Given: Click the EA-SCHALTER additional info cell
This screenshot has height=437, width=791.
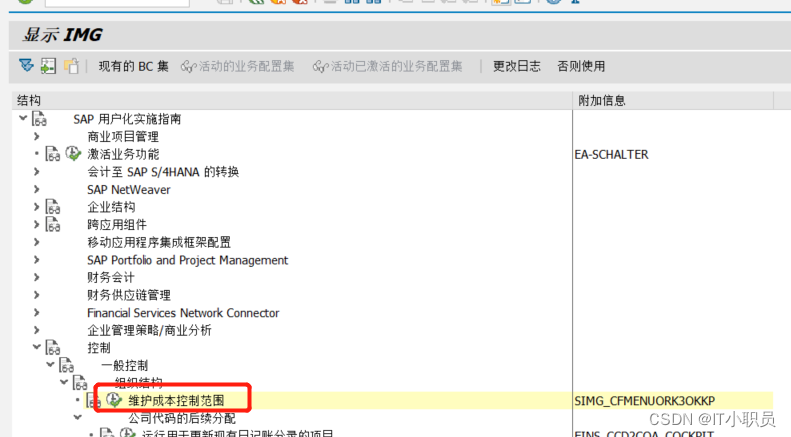Looking at the screenshot, I should pyautogui.click(x=611, y=154).
